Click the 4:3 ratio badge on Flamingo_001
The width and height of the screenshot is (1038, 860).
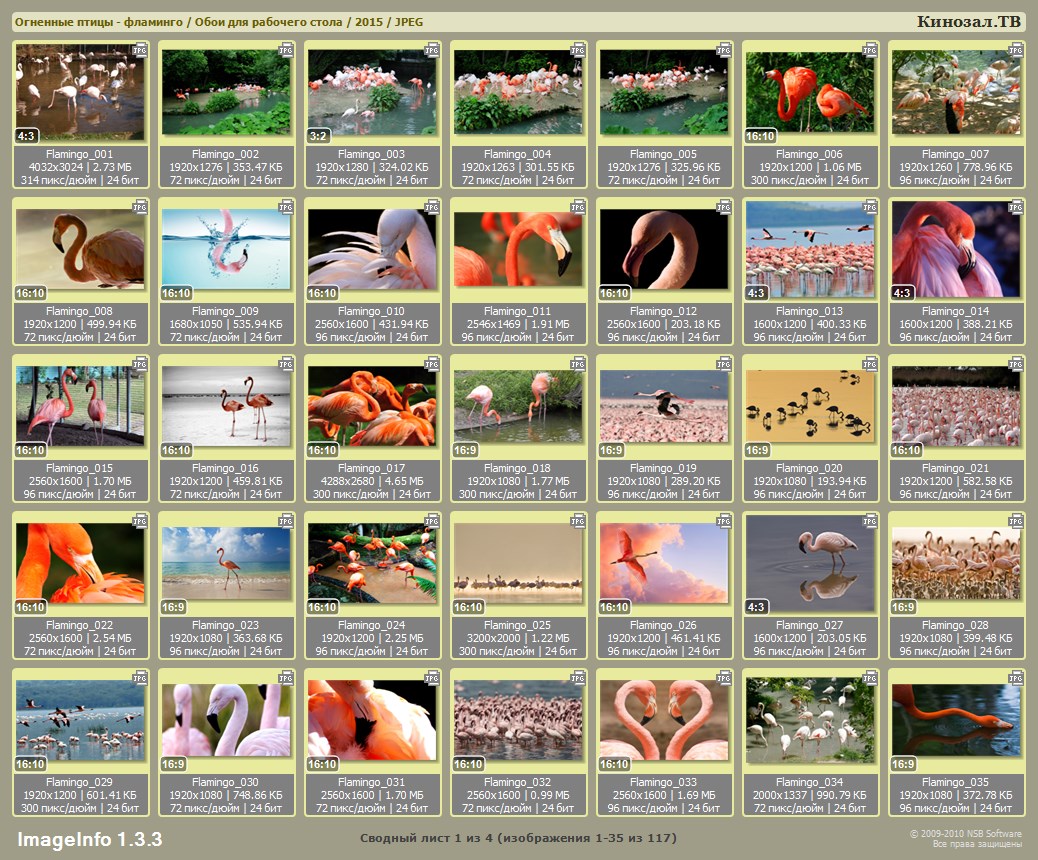point(27,136)
